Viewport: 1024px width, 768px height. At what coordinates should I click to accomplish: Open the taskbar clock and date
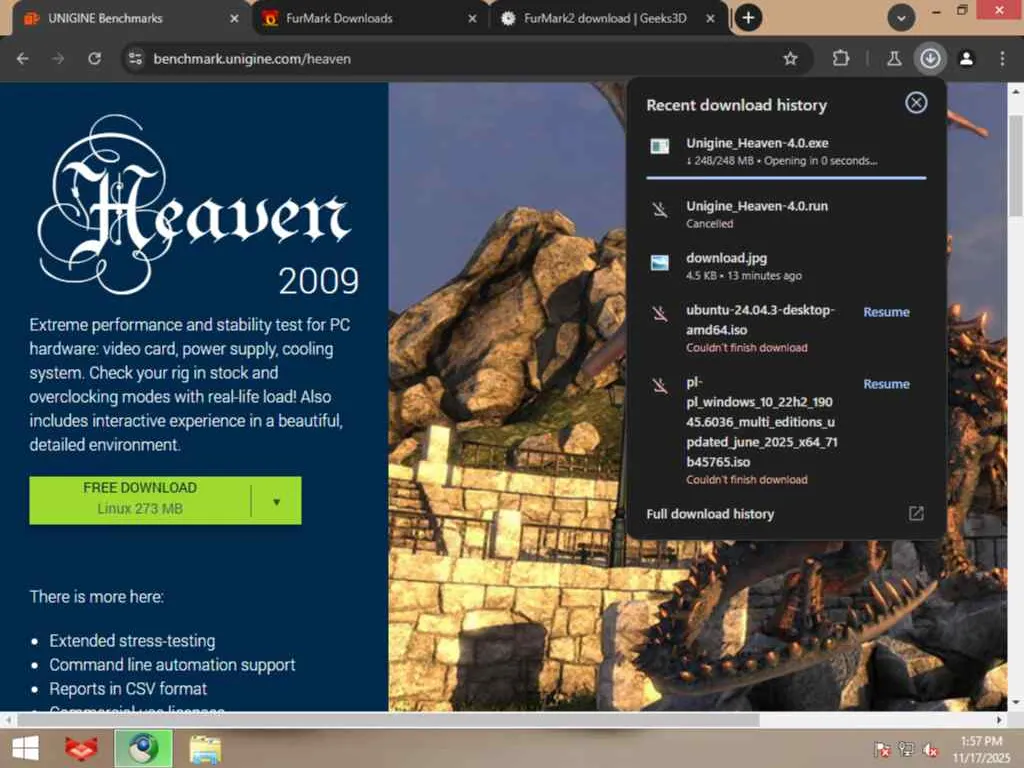tap(981, 749)
